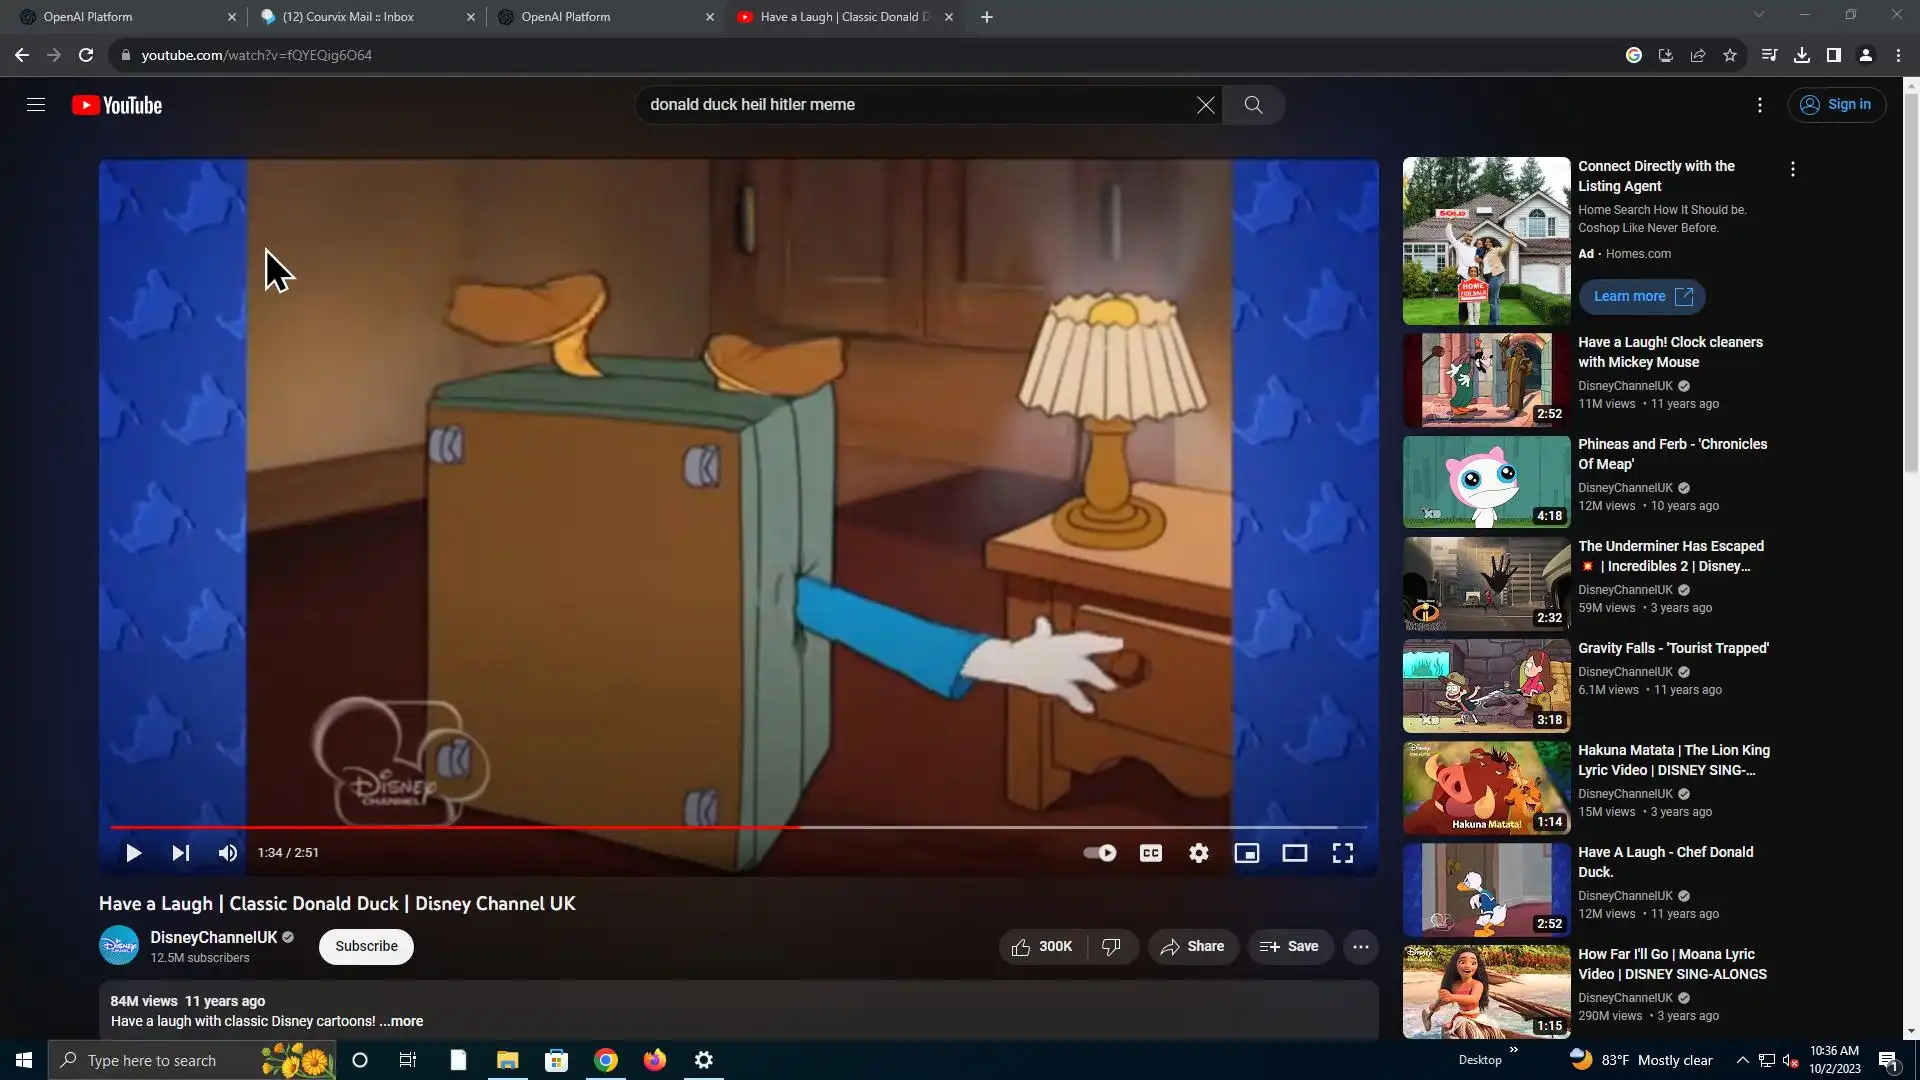Click the Sign in button

tap(1837, 105)
